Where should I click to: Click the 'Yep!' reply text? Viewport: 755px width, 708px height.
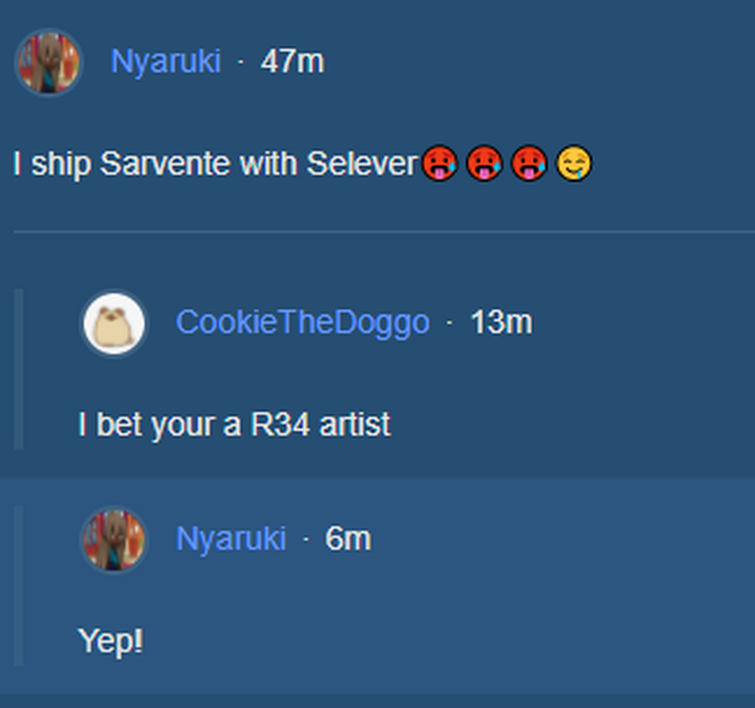tap(110, 642)
